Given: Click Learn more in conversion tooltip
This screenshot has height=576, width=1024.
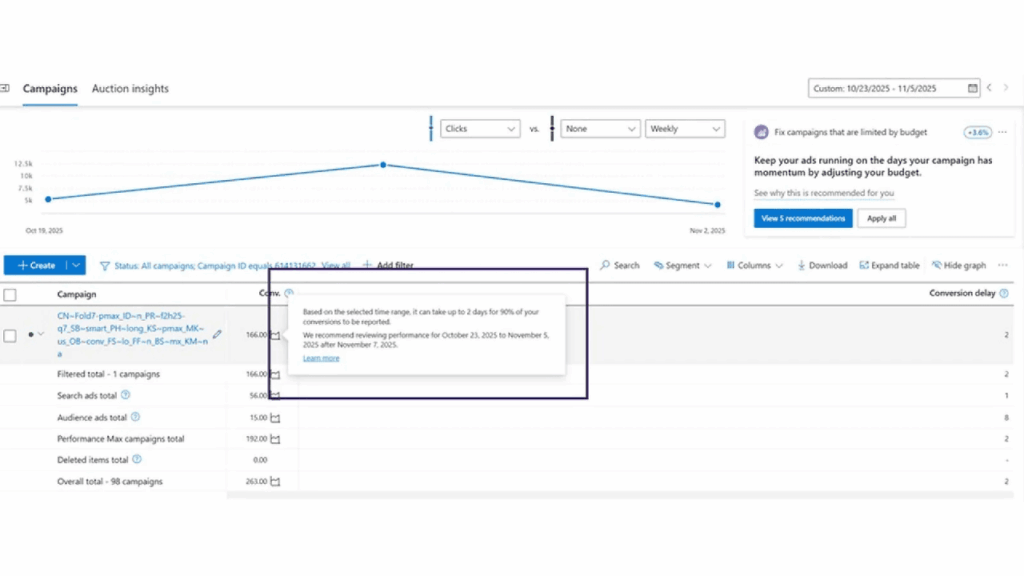Looking at the screenshot, I should click(x=321, y=358).
